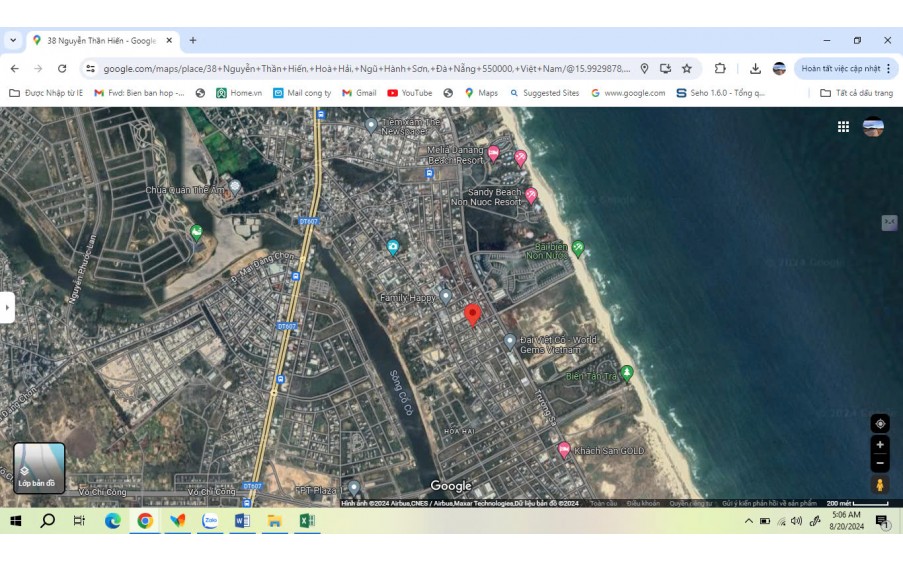Image resolution: width=903 pixels, height=563 pixels.
Task: Click the Khách Sạn GOLD hotel marker
Action: 564,450
